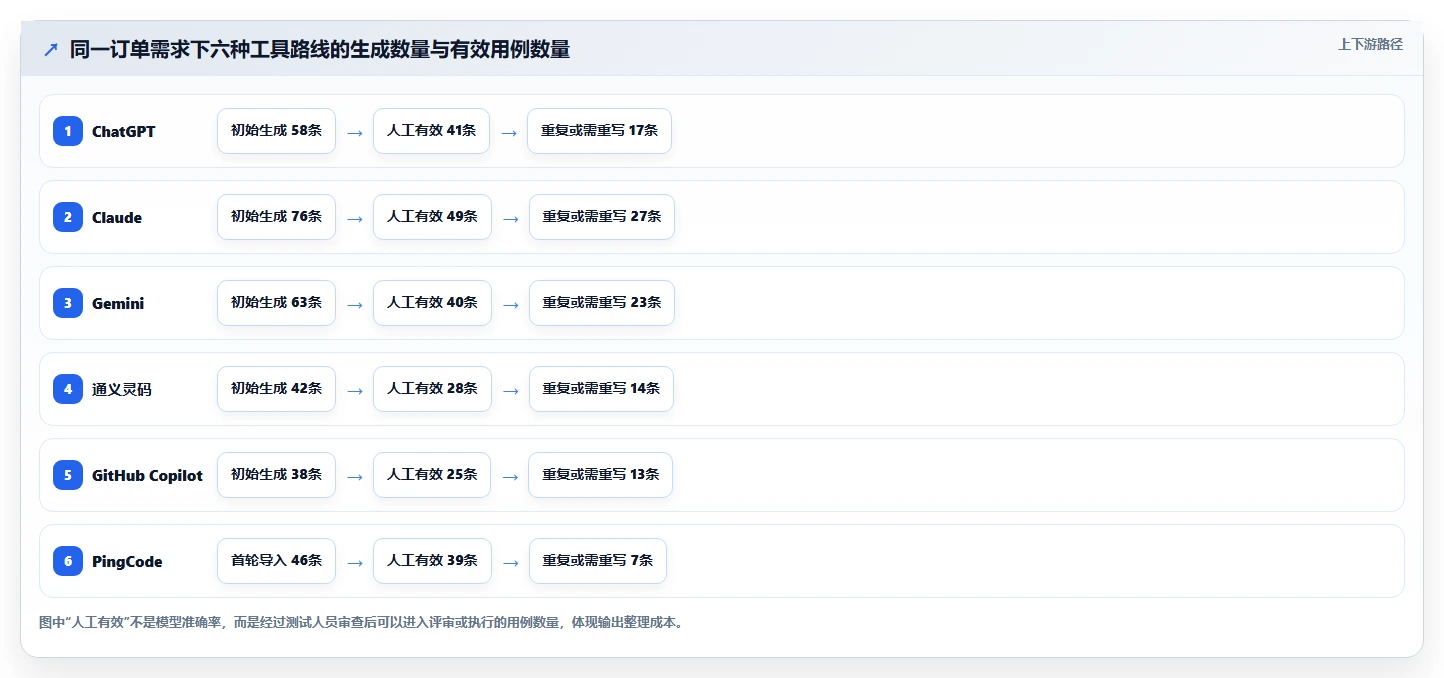Click the 初始生成 63条 box
Screen dimensions: 1444x678
[276, 303]
